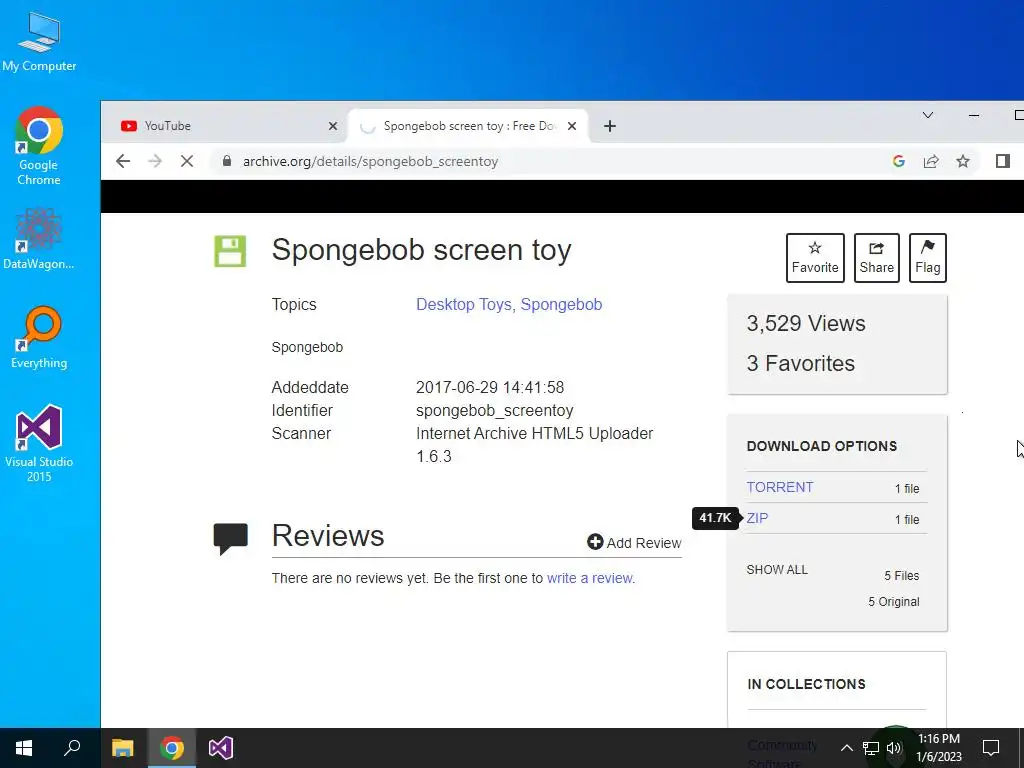Click the Reviews speech bubble icon
Viewport: 1024px width, 768px height.
(x=231, y=539)
